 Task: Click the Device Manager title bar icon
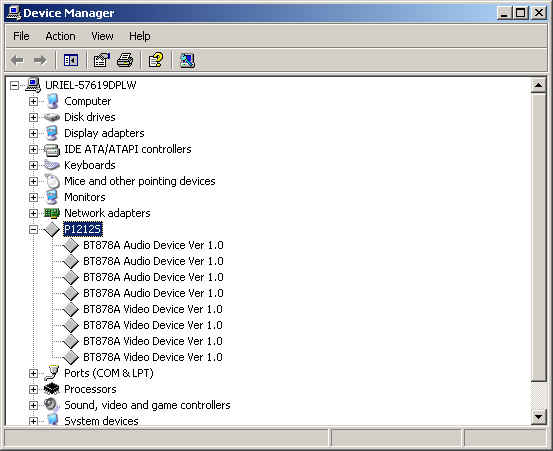pos(14,13)
